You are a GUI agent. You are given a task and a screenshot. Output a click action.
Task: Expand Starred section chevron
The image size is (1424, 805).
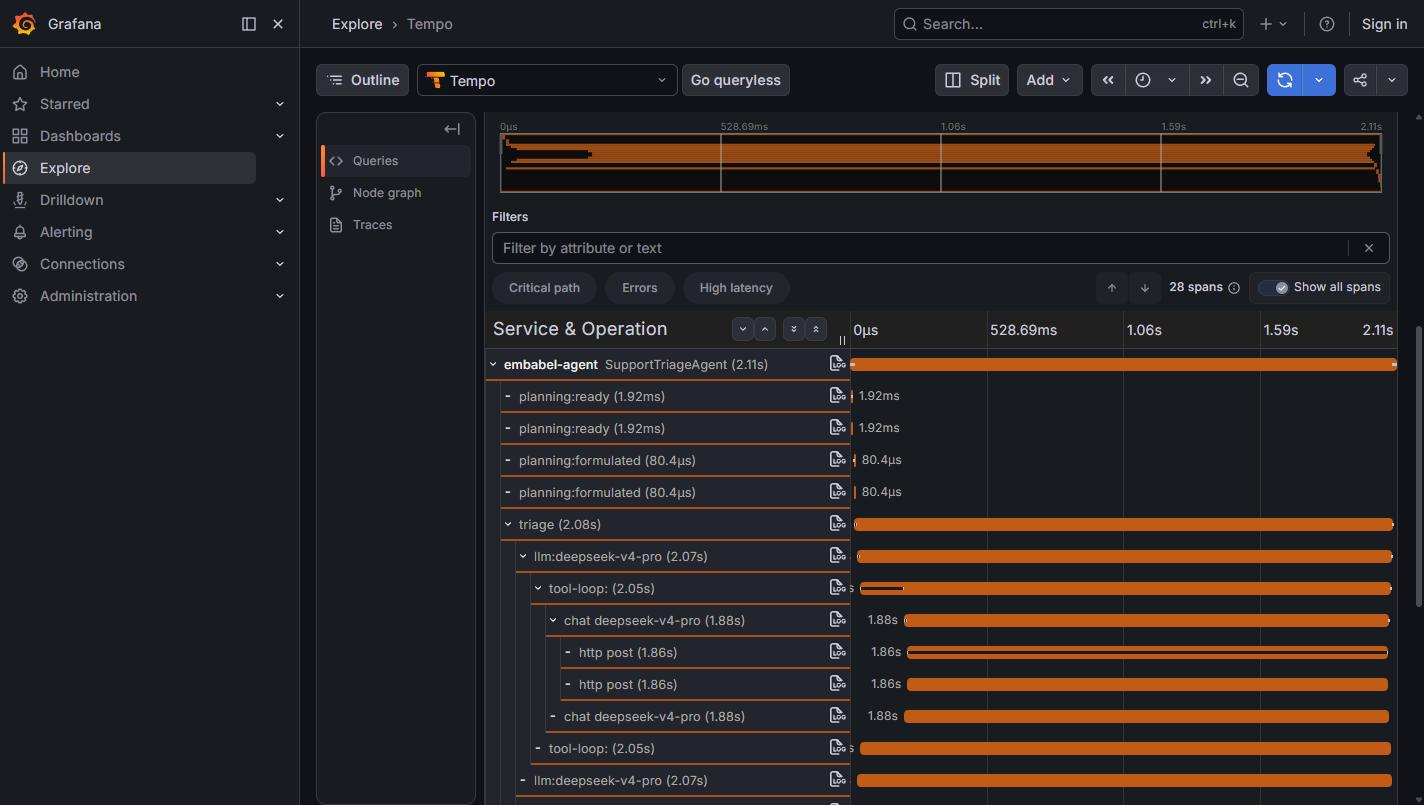point(280,104)
